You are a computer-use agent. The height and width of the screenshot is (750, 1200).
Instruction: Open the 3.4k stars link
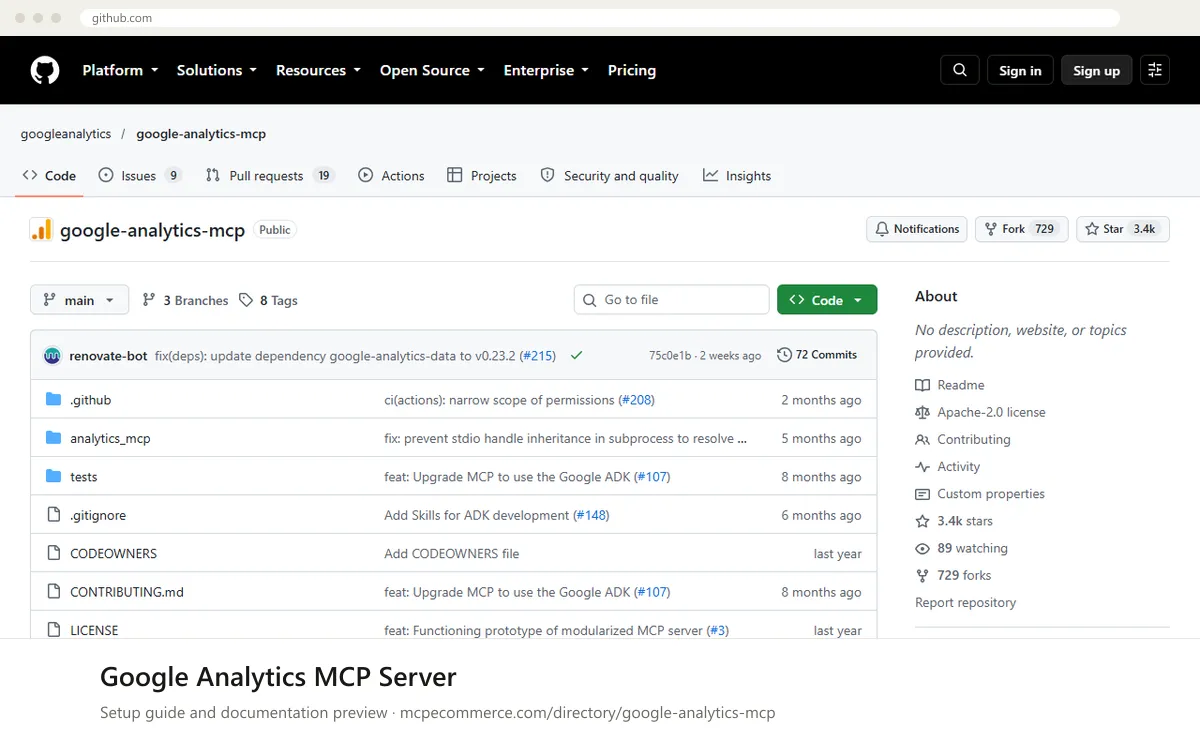point(954,521)
